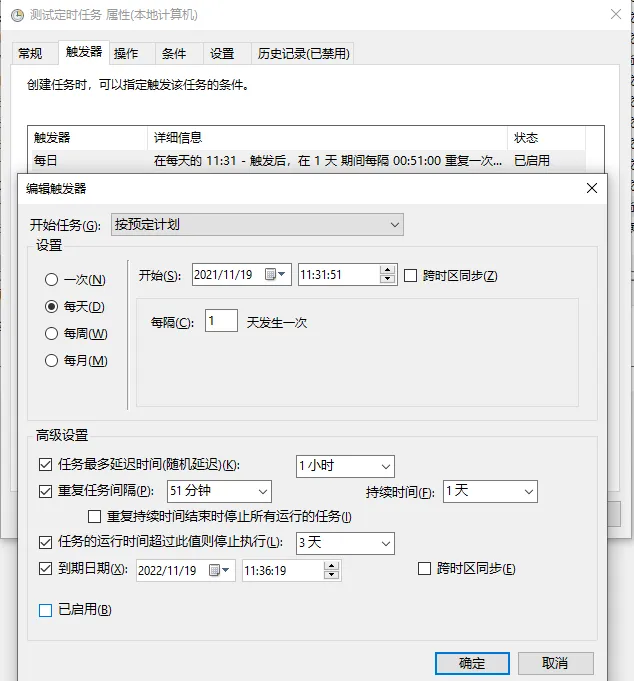634x681 pixels.
Task: Open the 2022/11/19 expiry date dropdown
Action: [225, 570]
